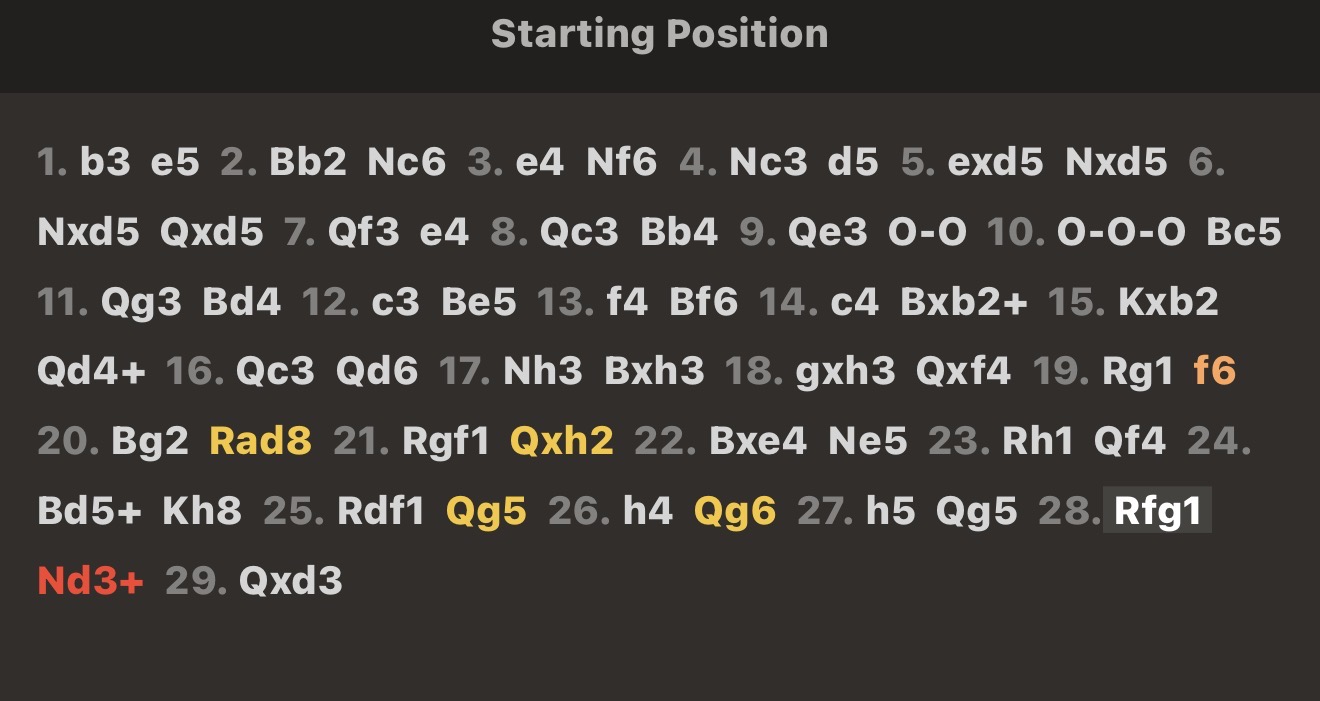Jump to the yellow move Rad8
This screenshot has height=701, width=1320.
pos(260,441)
